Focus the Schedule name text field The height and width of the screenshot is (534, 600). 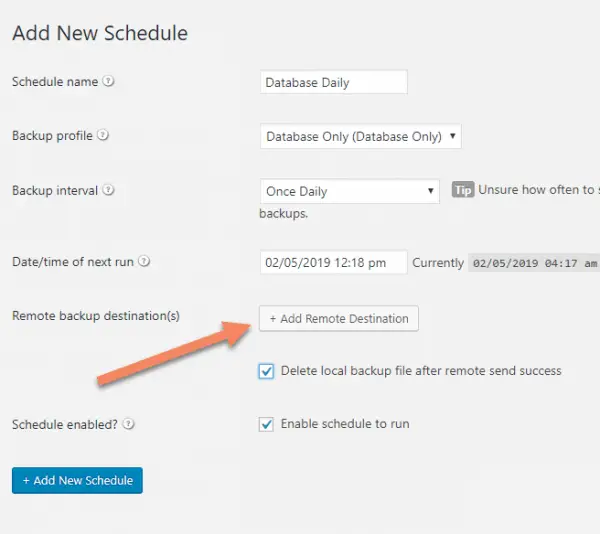point(334,82)
